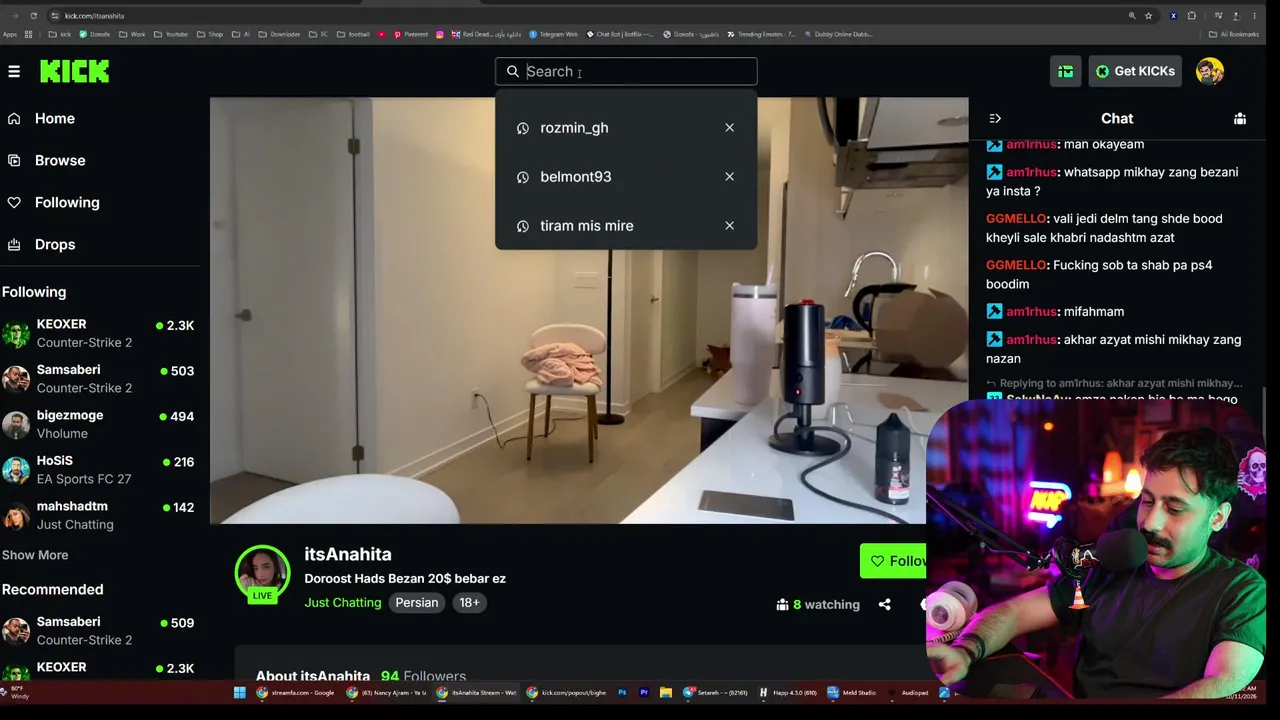
Task: Remove rozmin_gh from search history
Action: pos(729,128)
